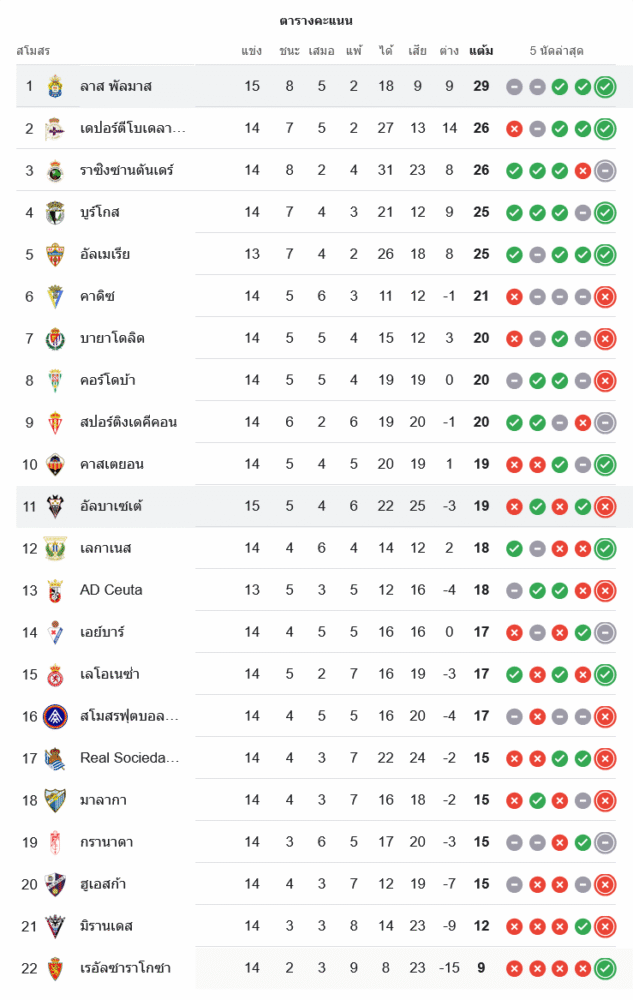Open the Real Sociedad B team link
Image resolution: width=633 pixels, height=1000 pixels.
129,758
